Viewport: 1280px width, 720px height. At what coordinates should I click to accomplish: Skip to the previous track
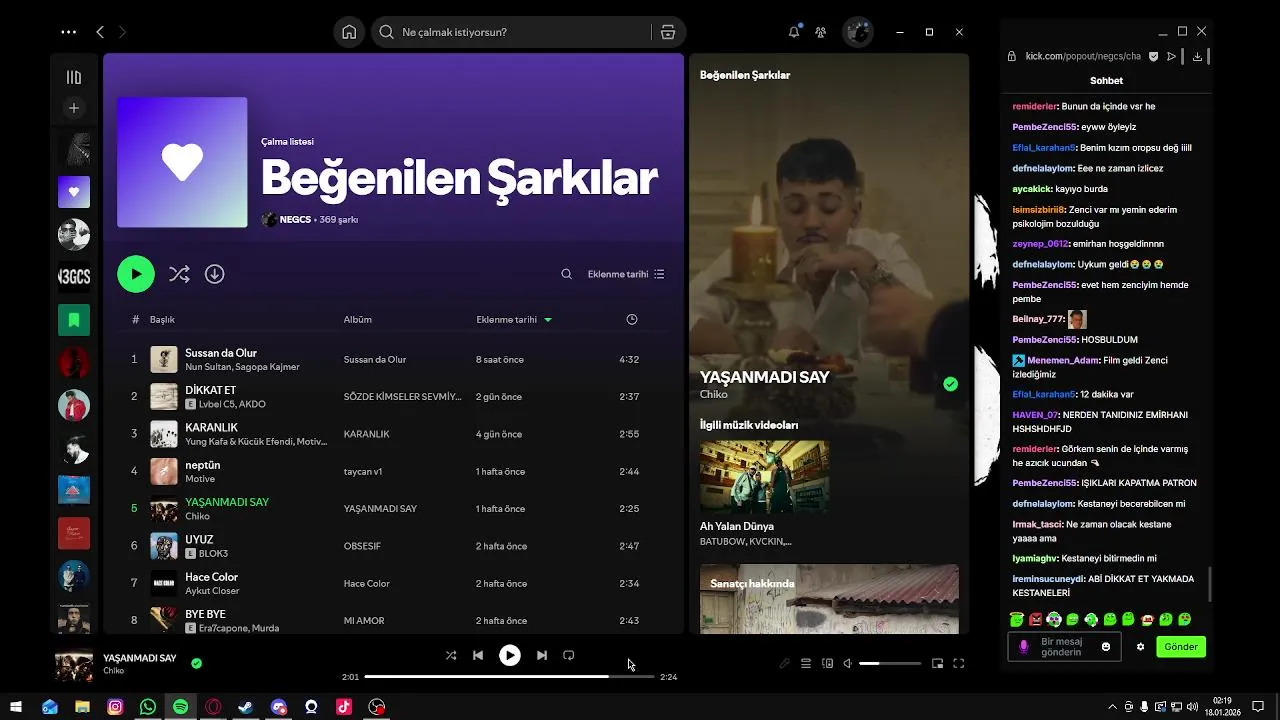coord(478,655)
